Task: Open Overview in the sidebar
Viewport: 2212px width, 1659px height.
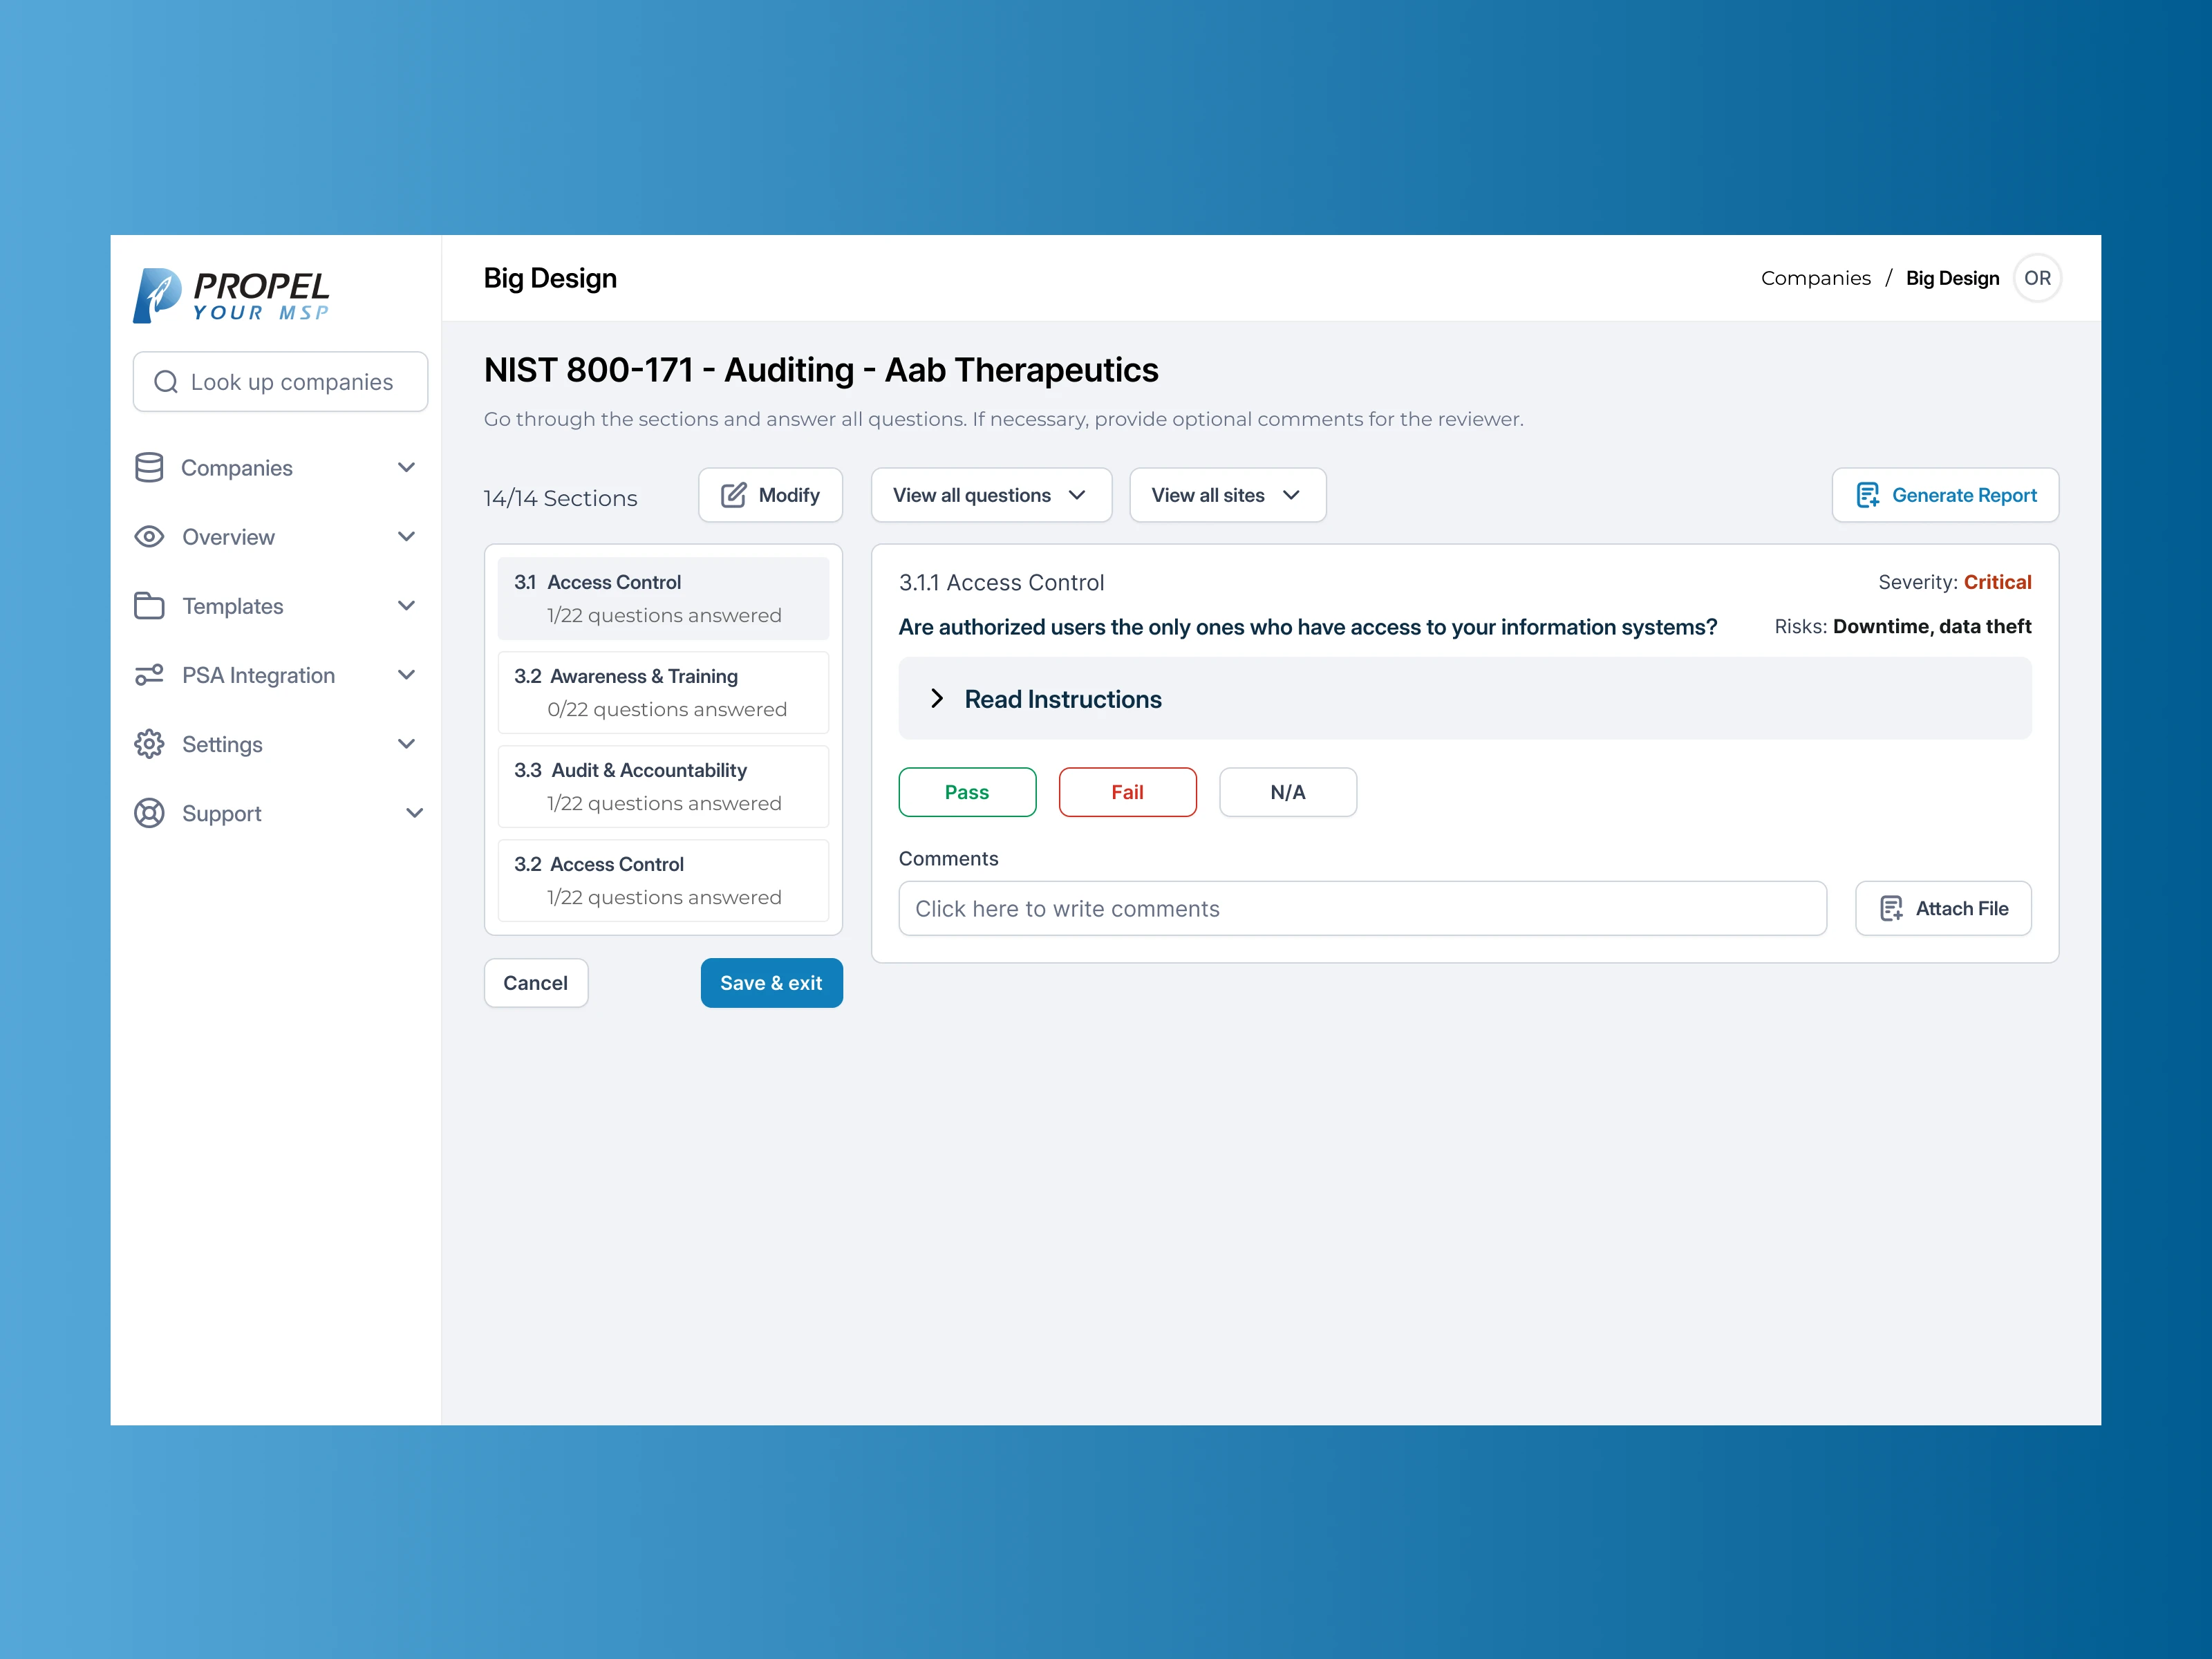Action: pyautogui.click(x=275, y=537)
